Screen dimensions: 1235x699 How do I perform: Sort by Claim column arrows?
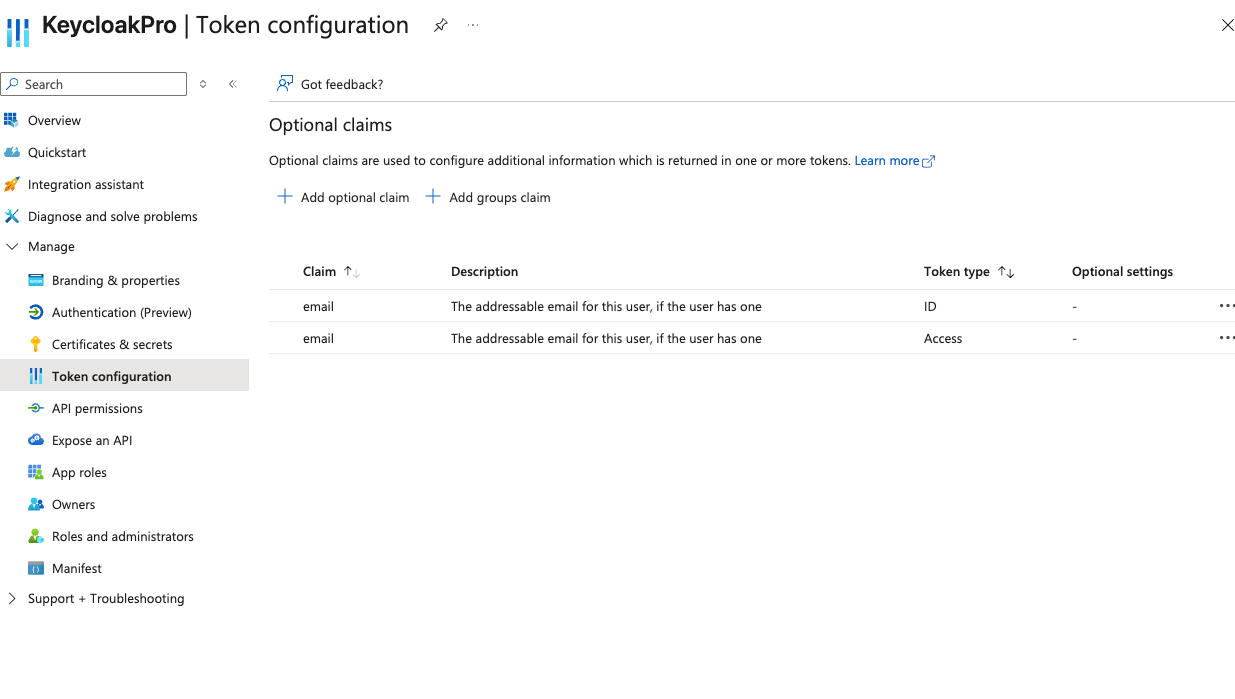pos(351,272)
